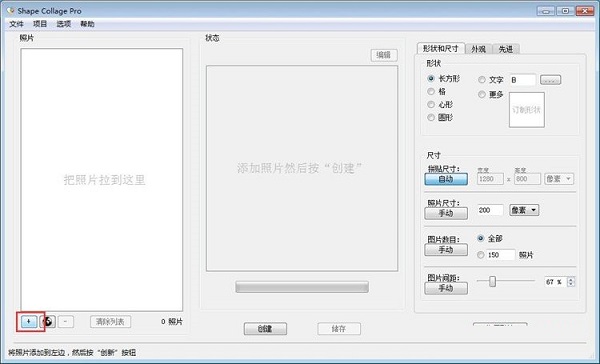Click the 订制形状 custom shape preview box
The width and height of the screenshot is (600, 364).
[527, 110]
